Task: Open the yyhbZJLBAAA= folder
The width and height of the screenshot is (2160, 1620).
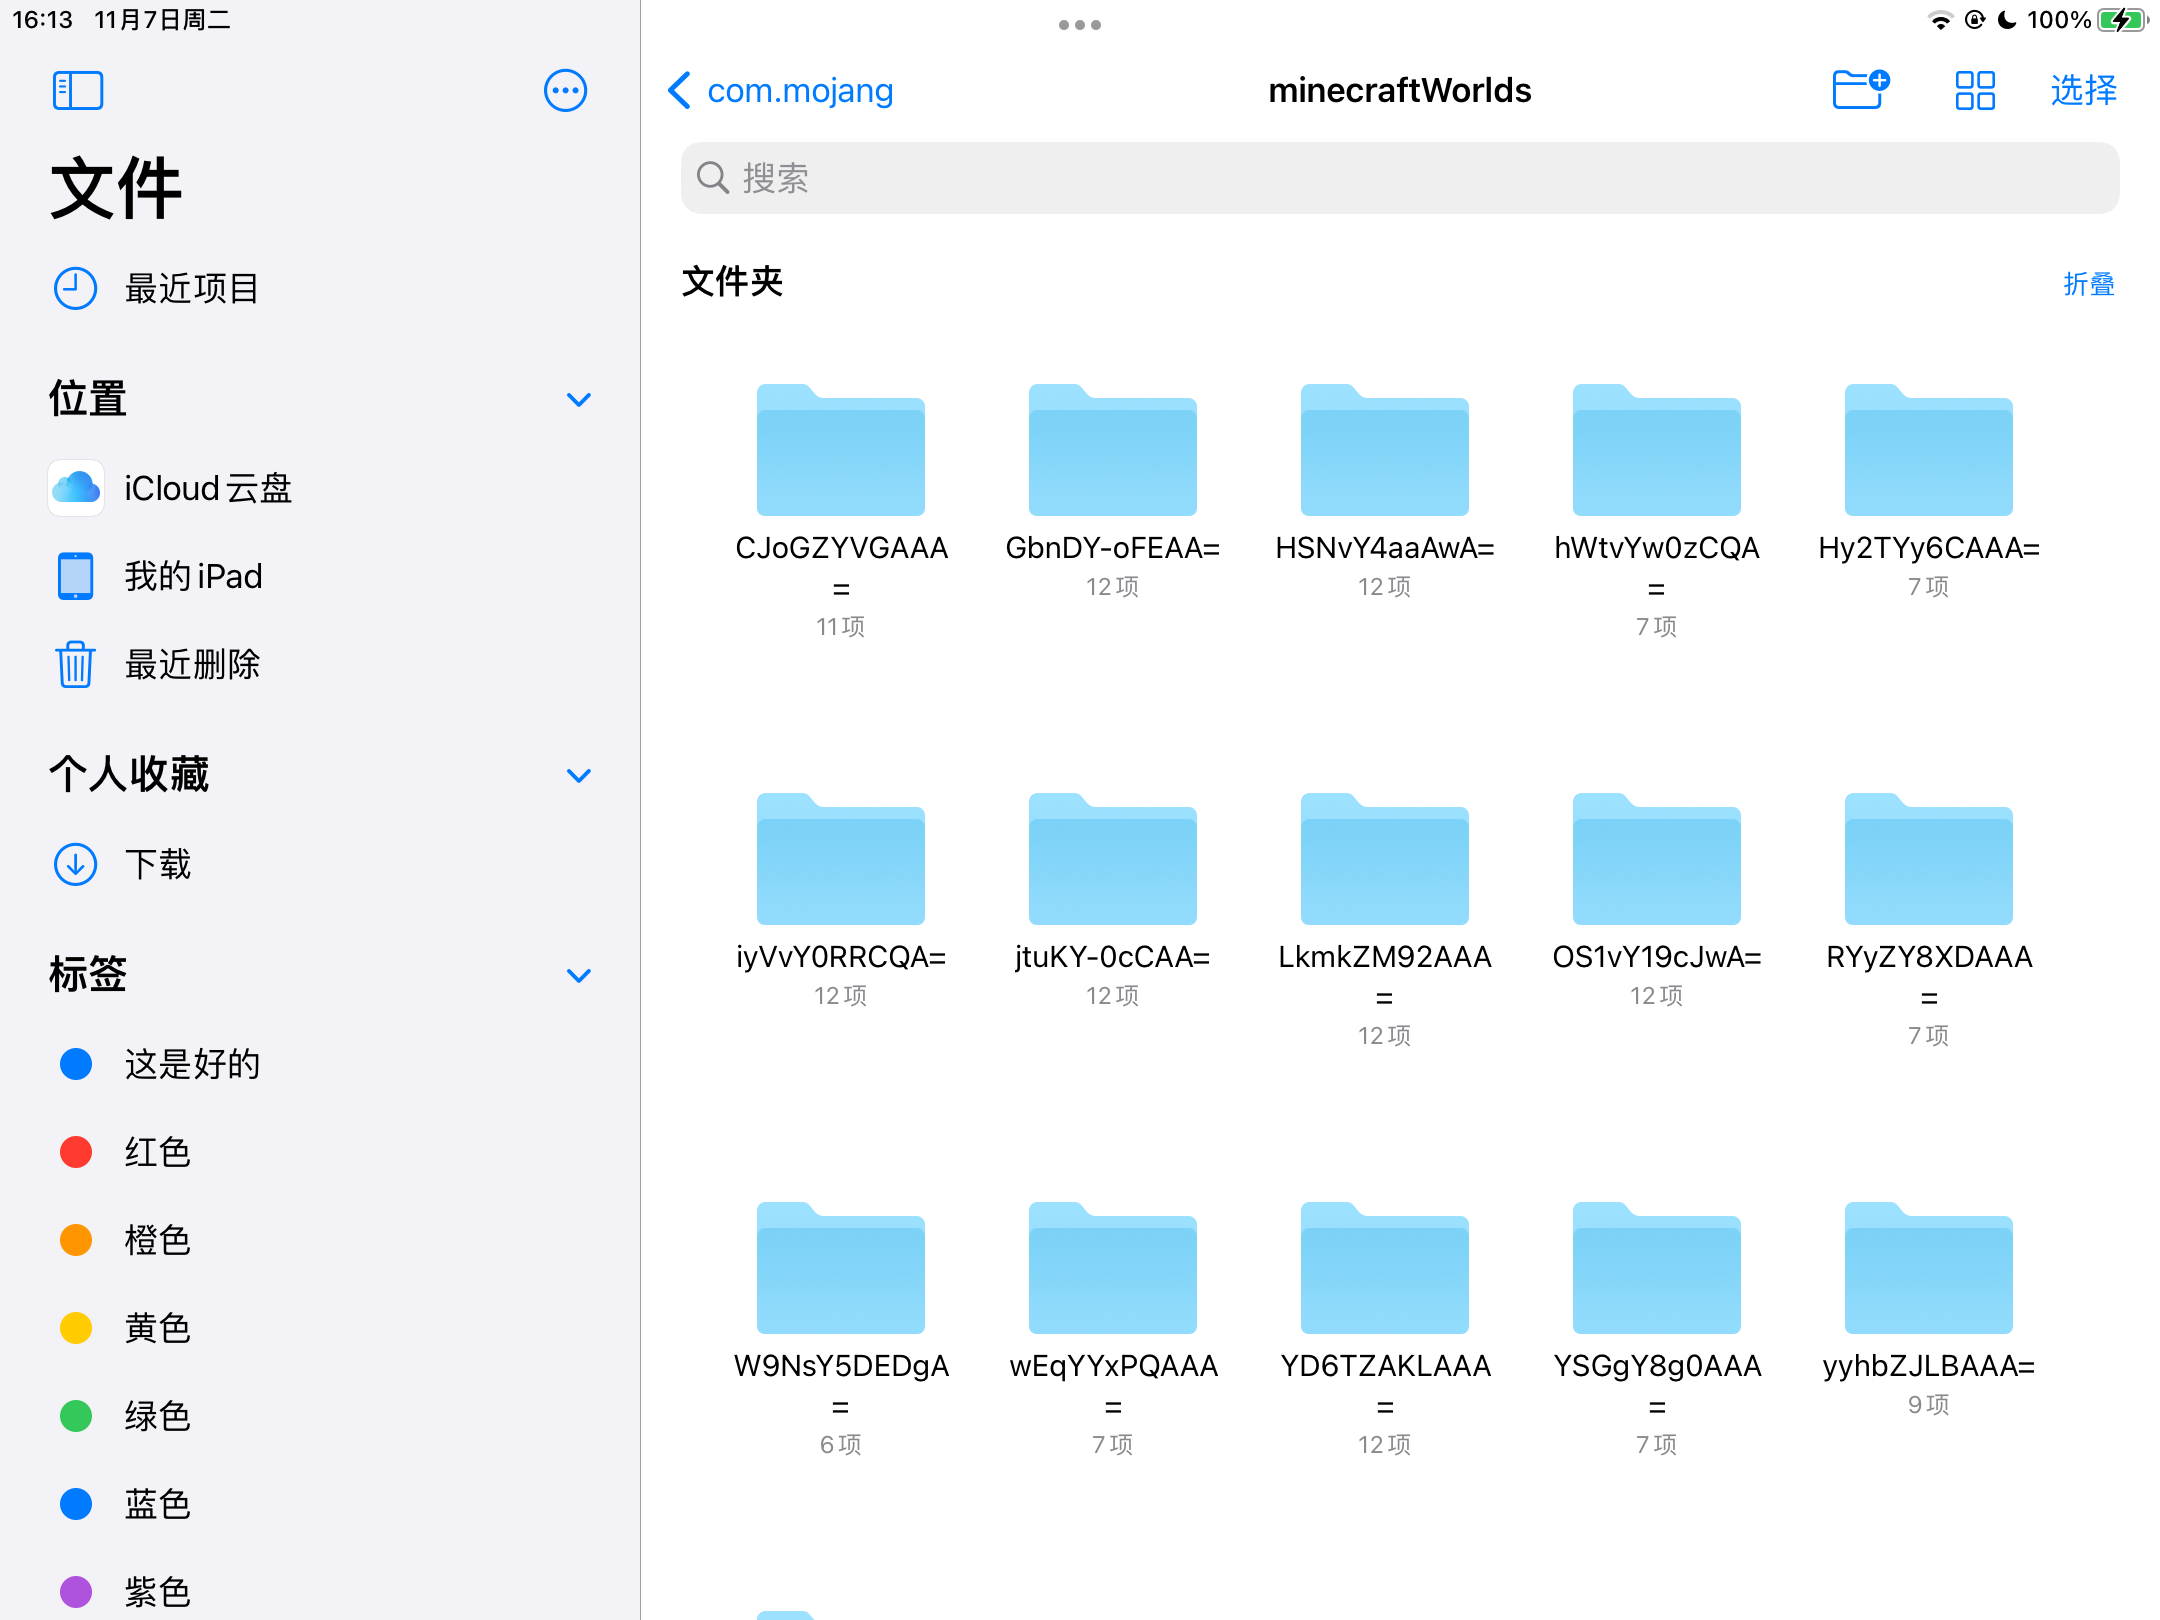Action: coord(1929,1268)
